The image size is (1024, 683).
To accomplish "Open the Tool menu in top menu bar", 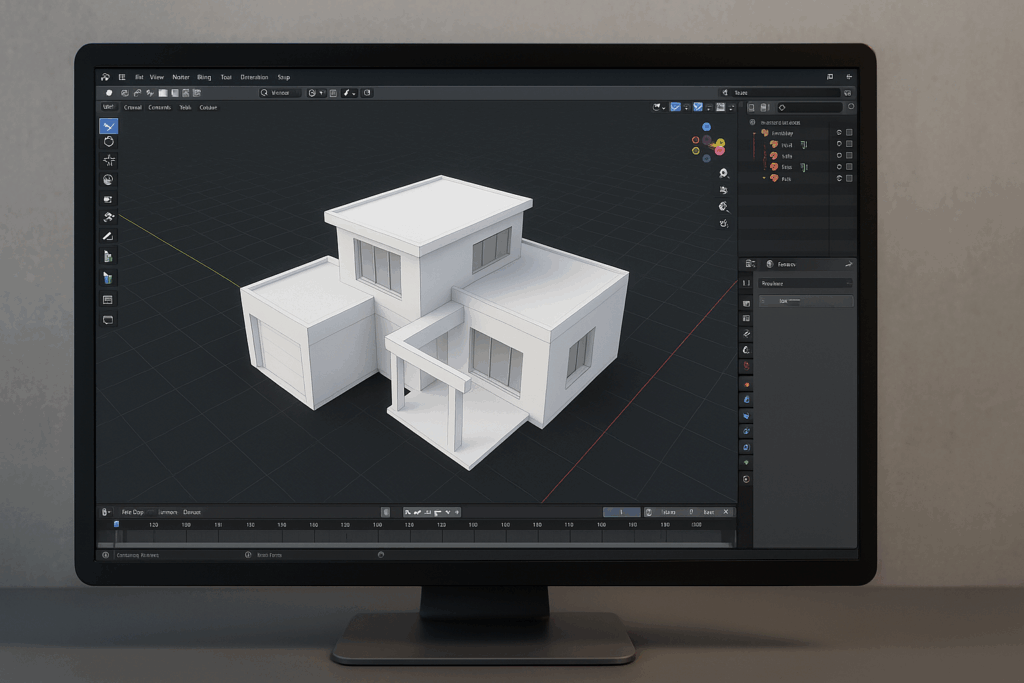I will click(x=226, y=77).
